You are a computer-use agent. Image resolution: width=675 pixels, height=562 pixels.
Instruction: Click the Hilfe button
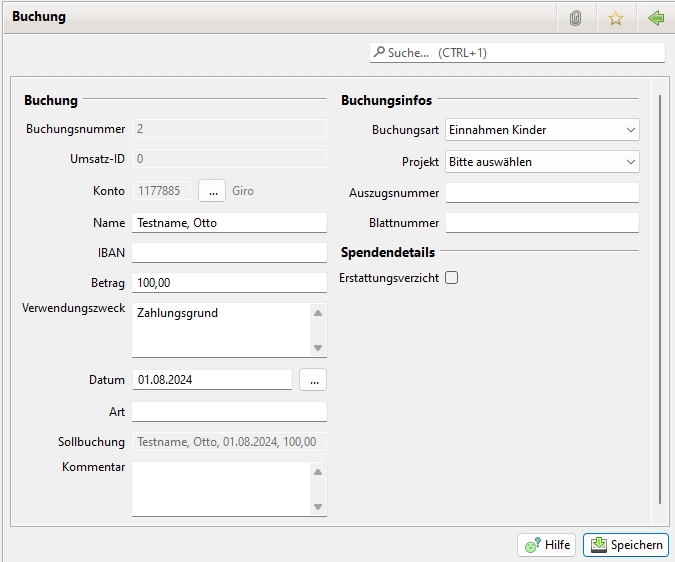(546, 545)
